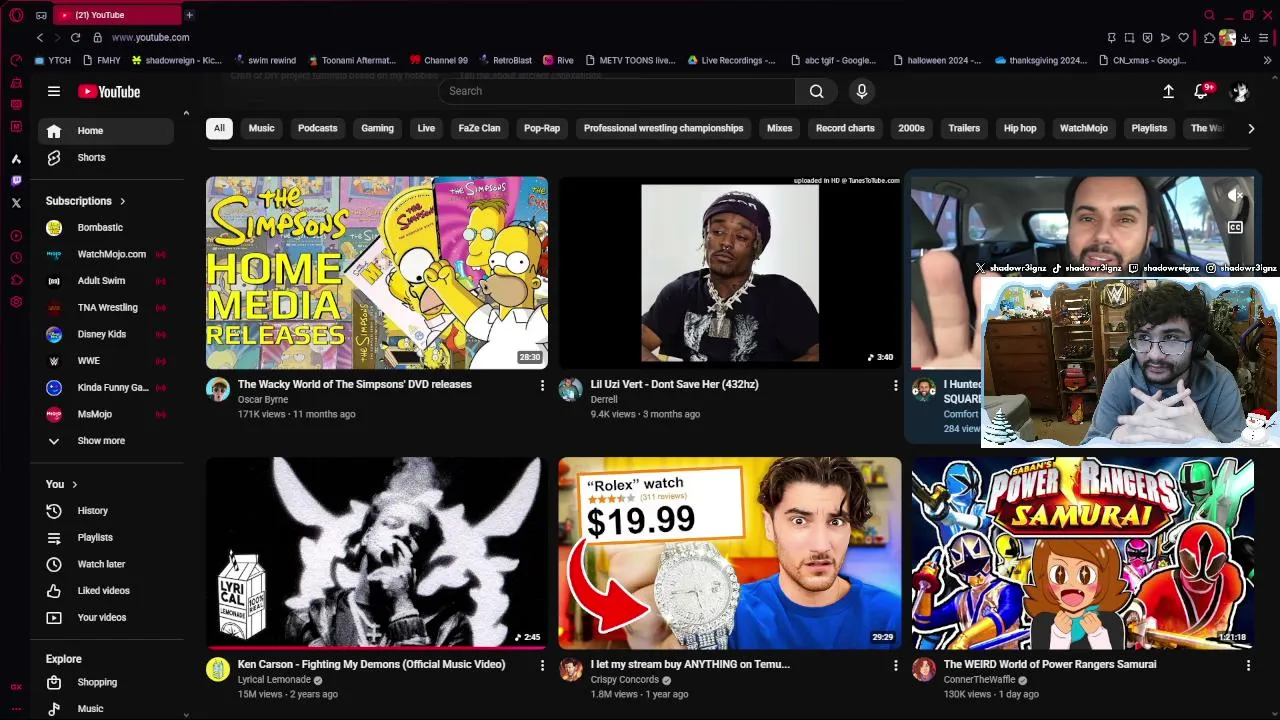Start voice search with microphone icon
The height and width of the screenshot is (720, 1280).
pyautogui.click(x=861, y=91)
